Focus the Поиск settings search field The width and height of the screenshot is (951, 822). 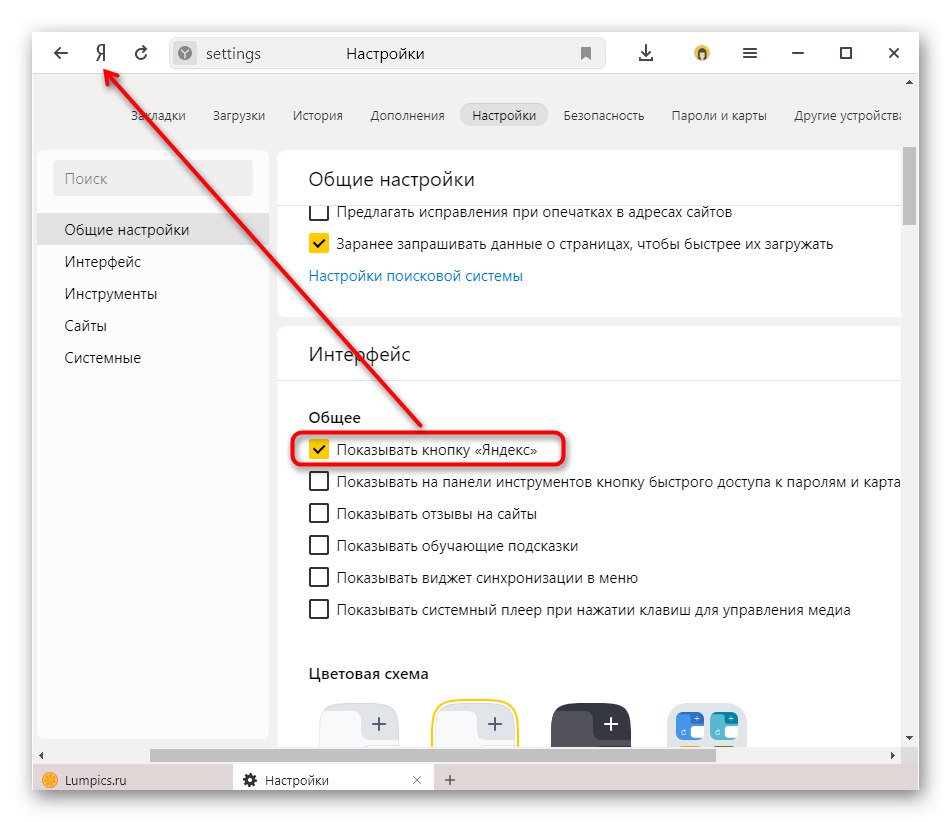pos(153,178)
